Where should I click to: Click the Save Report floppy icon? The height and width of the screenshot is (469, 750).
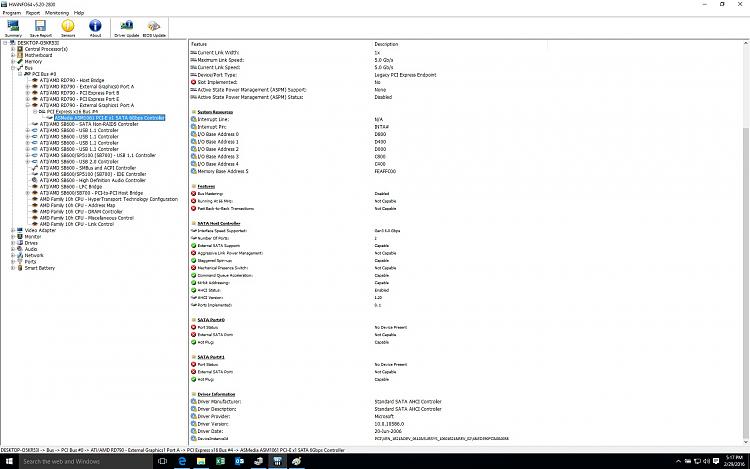click(x=41, y=28)
